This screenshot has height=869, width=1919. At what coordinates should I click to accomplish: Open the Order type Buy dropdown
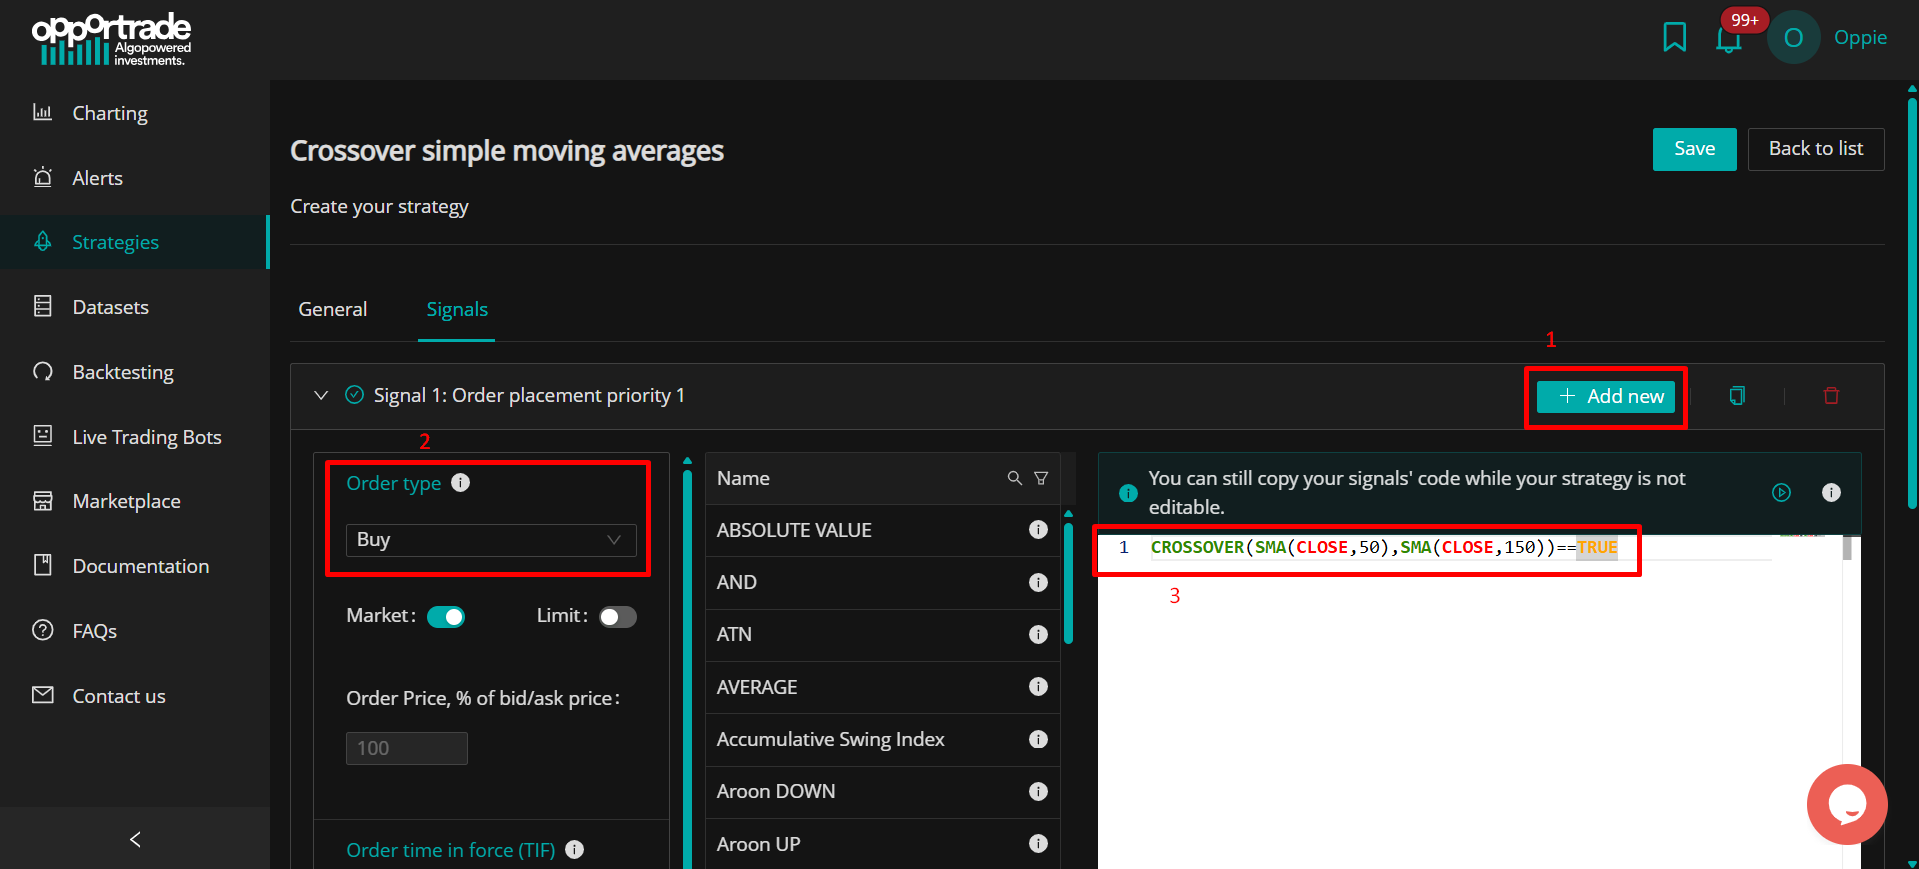(x=491, y=540)
